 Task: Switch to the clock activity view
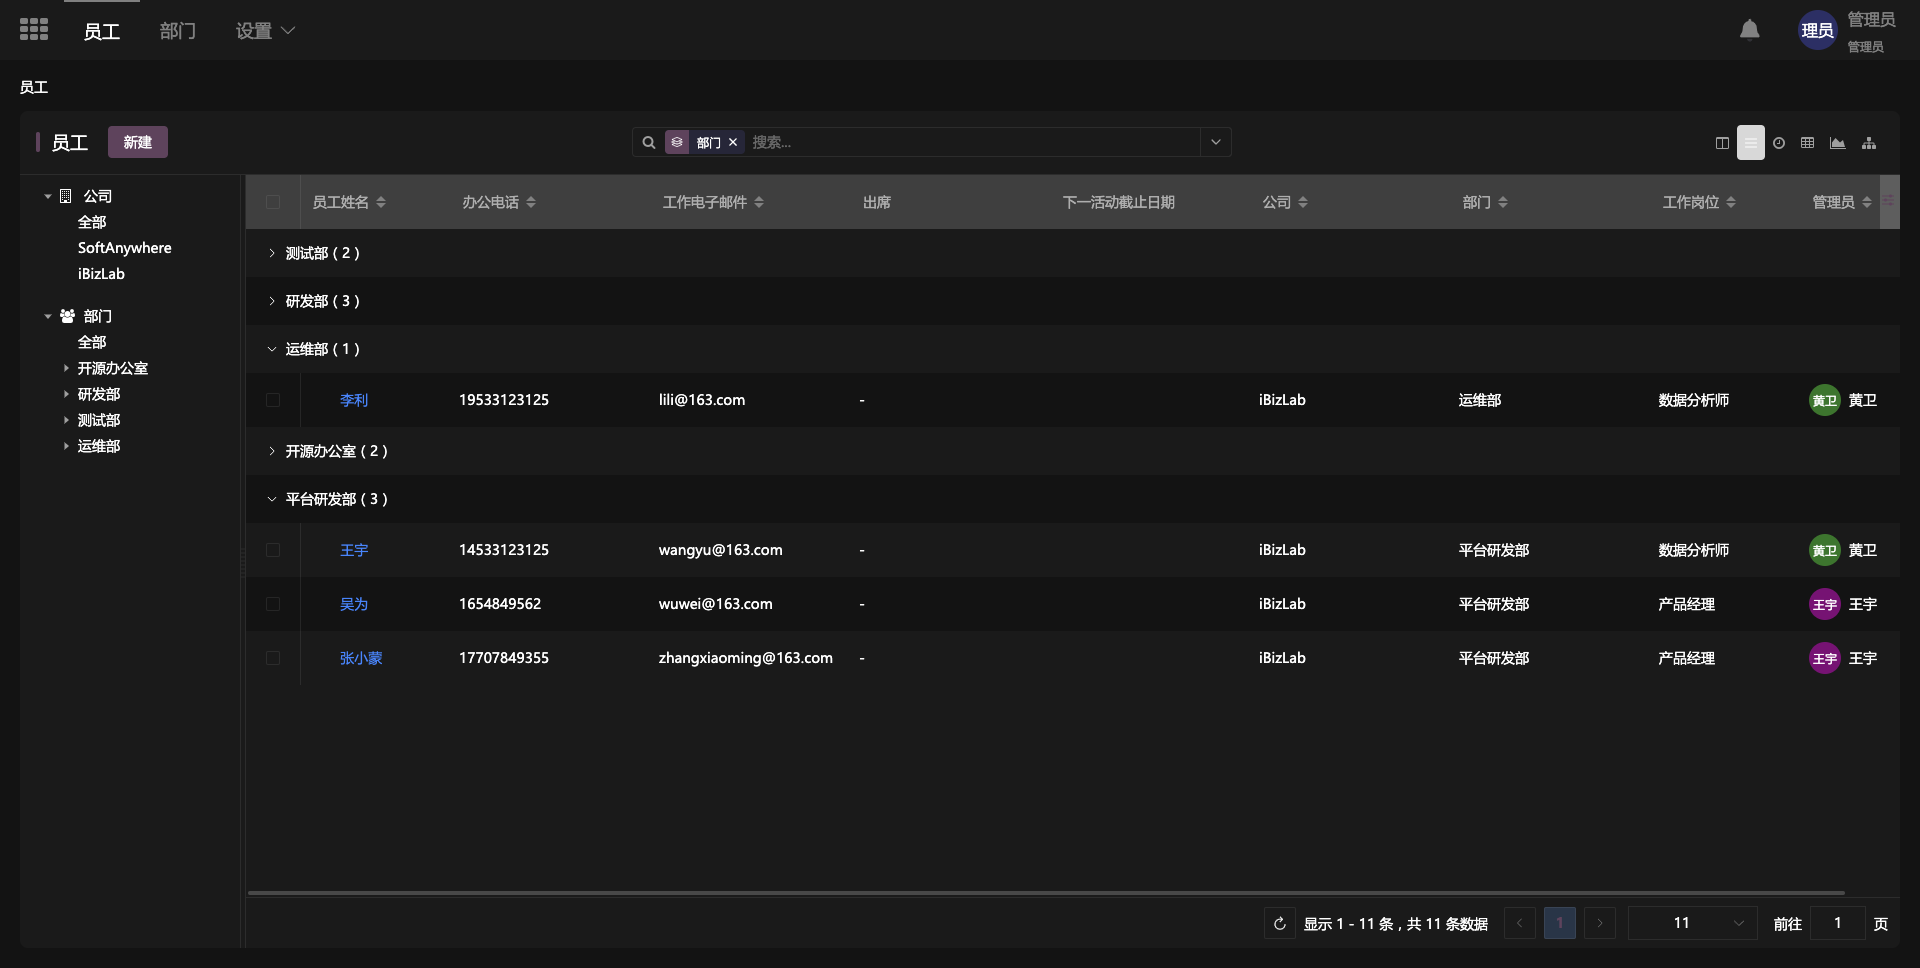click(x=1779, y=143)
